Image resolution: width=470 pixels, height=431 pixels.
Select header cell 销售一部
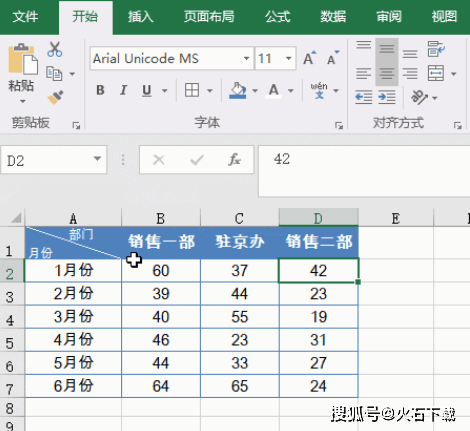(x=161, y=242)
